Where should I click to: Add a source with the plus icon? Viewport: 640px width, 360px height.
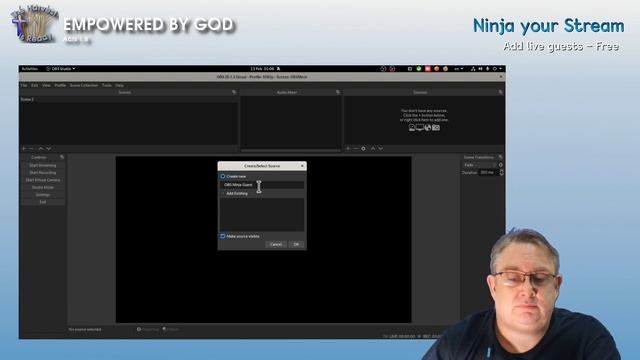coord(348,149)
